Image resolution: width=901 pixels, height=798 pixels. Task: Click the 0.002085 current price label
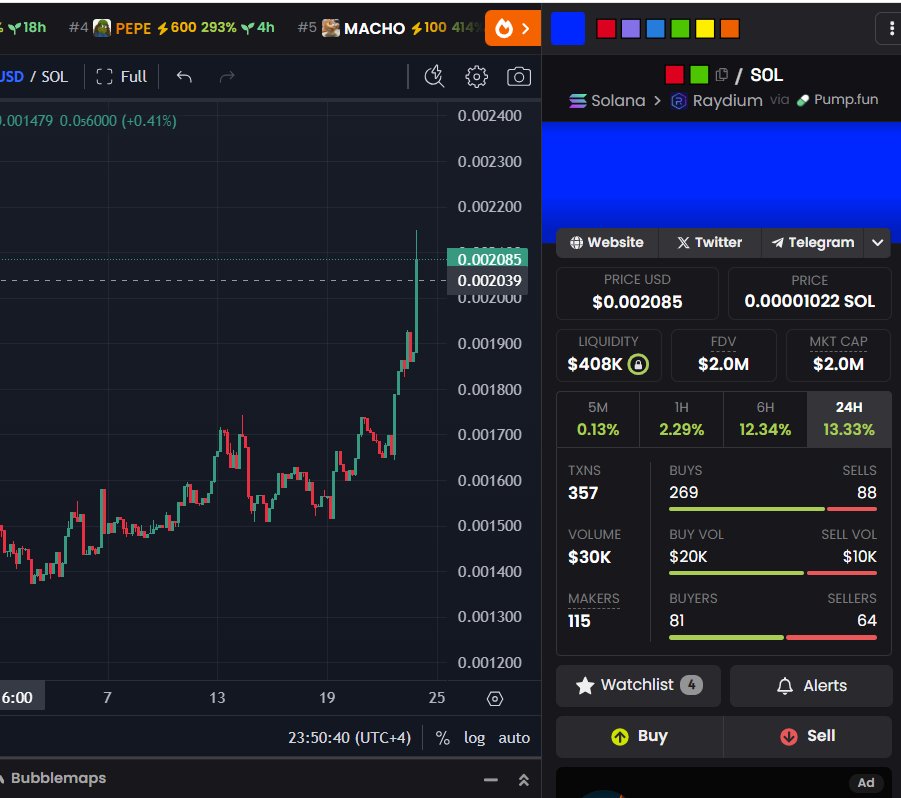click(487, 259)
